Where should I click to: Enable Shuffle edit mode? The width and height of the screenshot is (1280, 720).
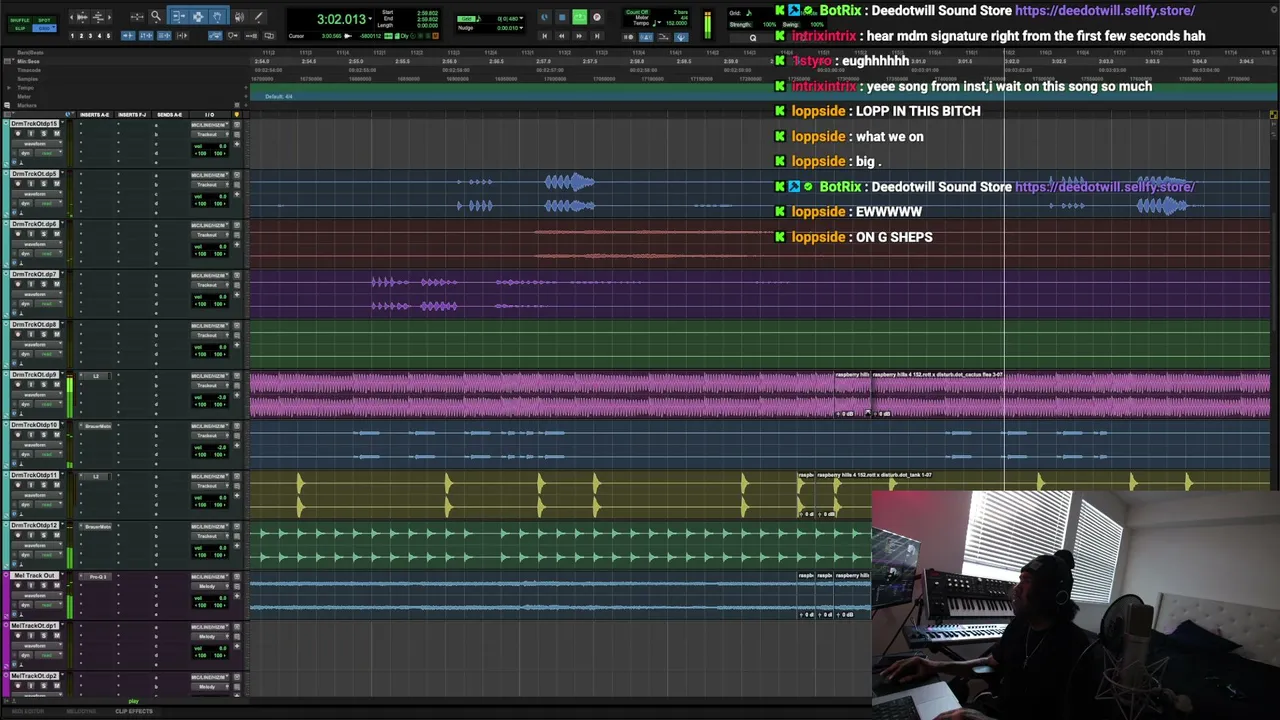[20, 20]
